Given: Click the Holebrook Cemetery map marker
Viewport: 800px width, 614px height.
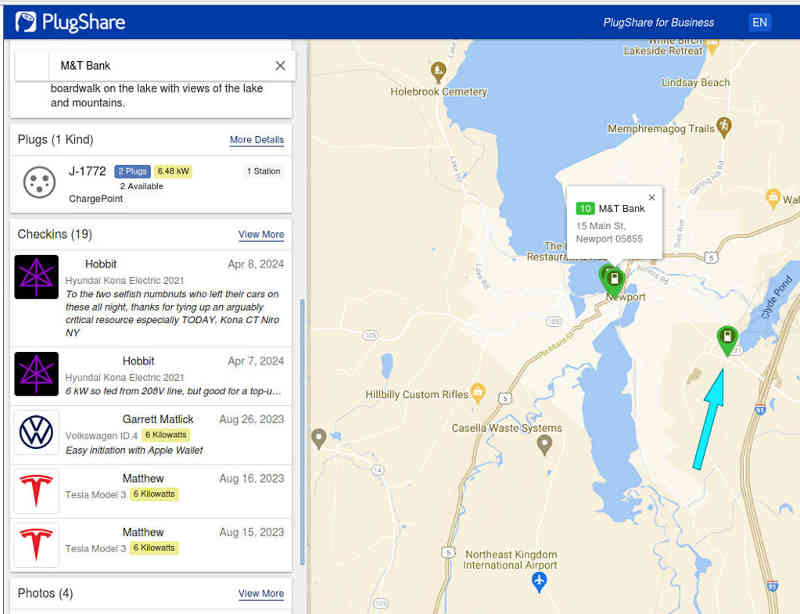Looking at the screenshot, I should coord(437,72).
